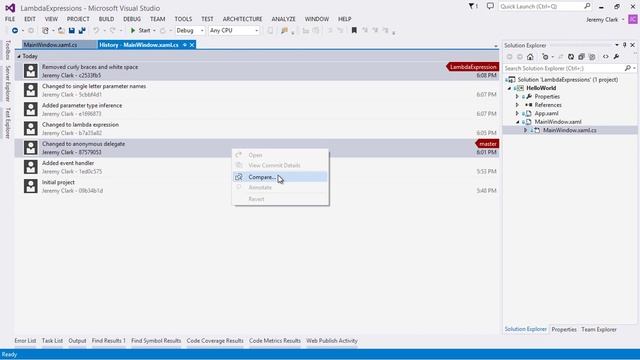Viewport: 640px width, 360px height.
Task: Click avatar of 'Initial project' commit
Action: coord(31,186)
